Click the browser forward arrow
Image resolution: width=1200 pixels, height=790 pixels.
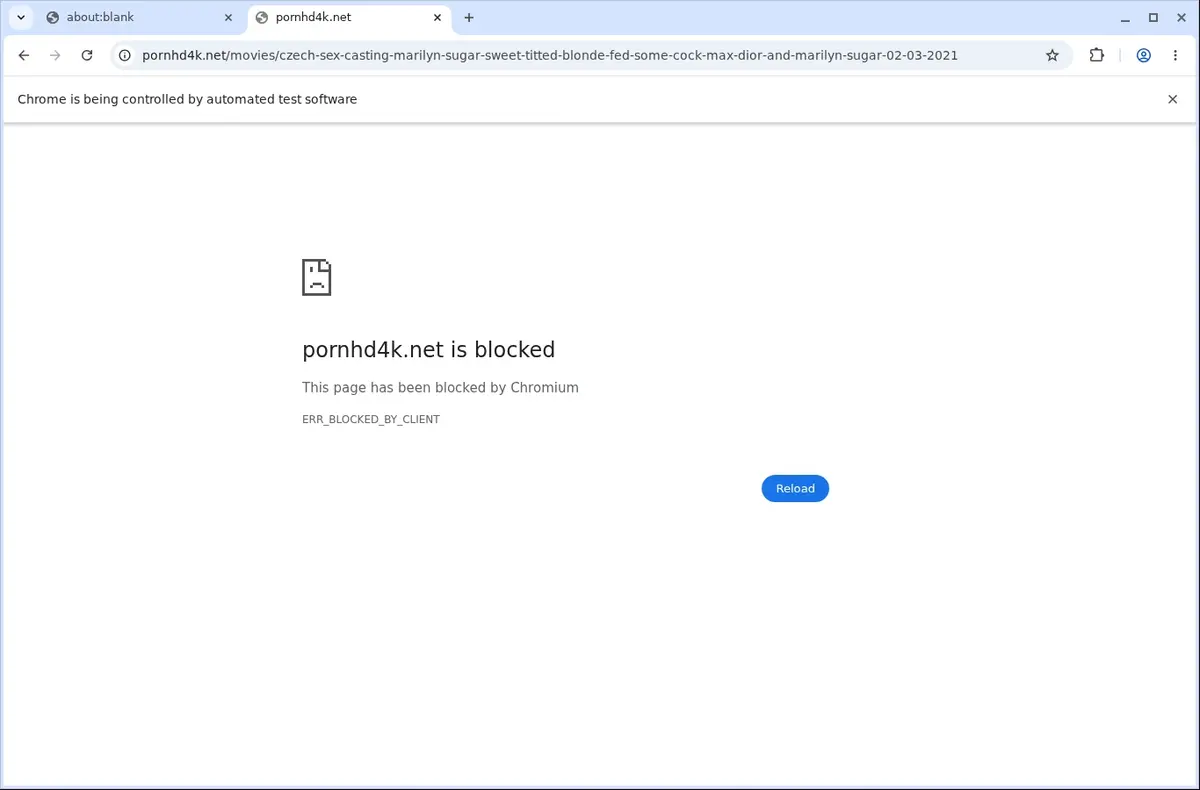click(x=55, y=56)
